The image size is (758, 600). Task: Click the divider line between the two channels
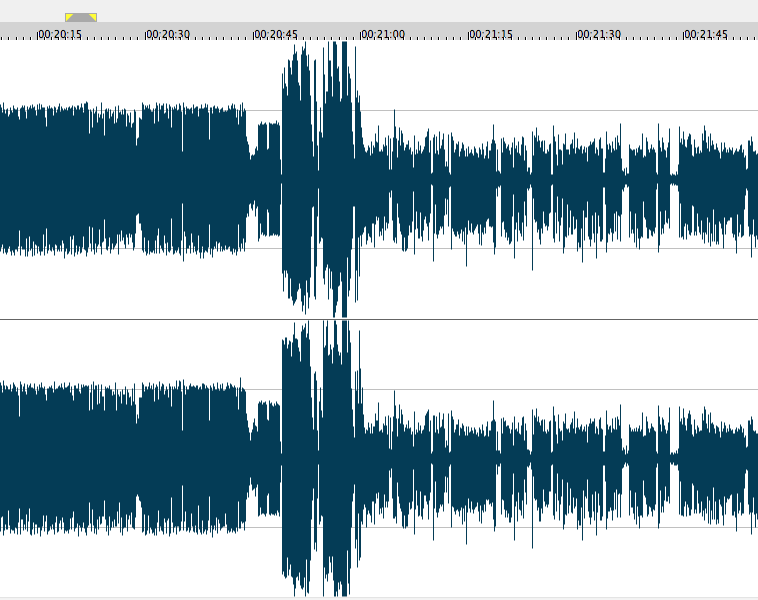(379, 319)
